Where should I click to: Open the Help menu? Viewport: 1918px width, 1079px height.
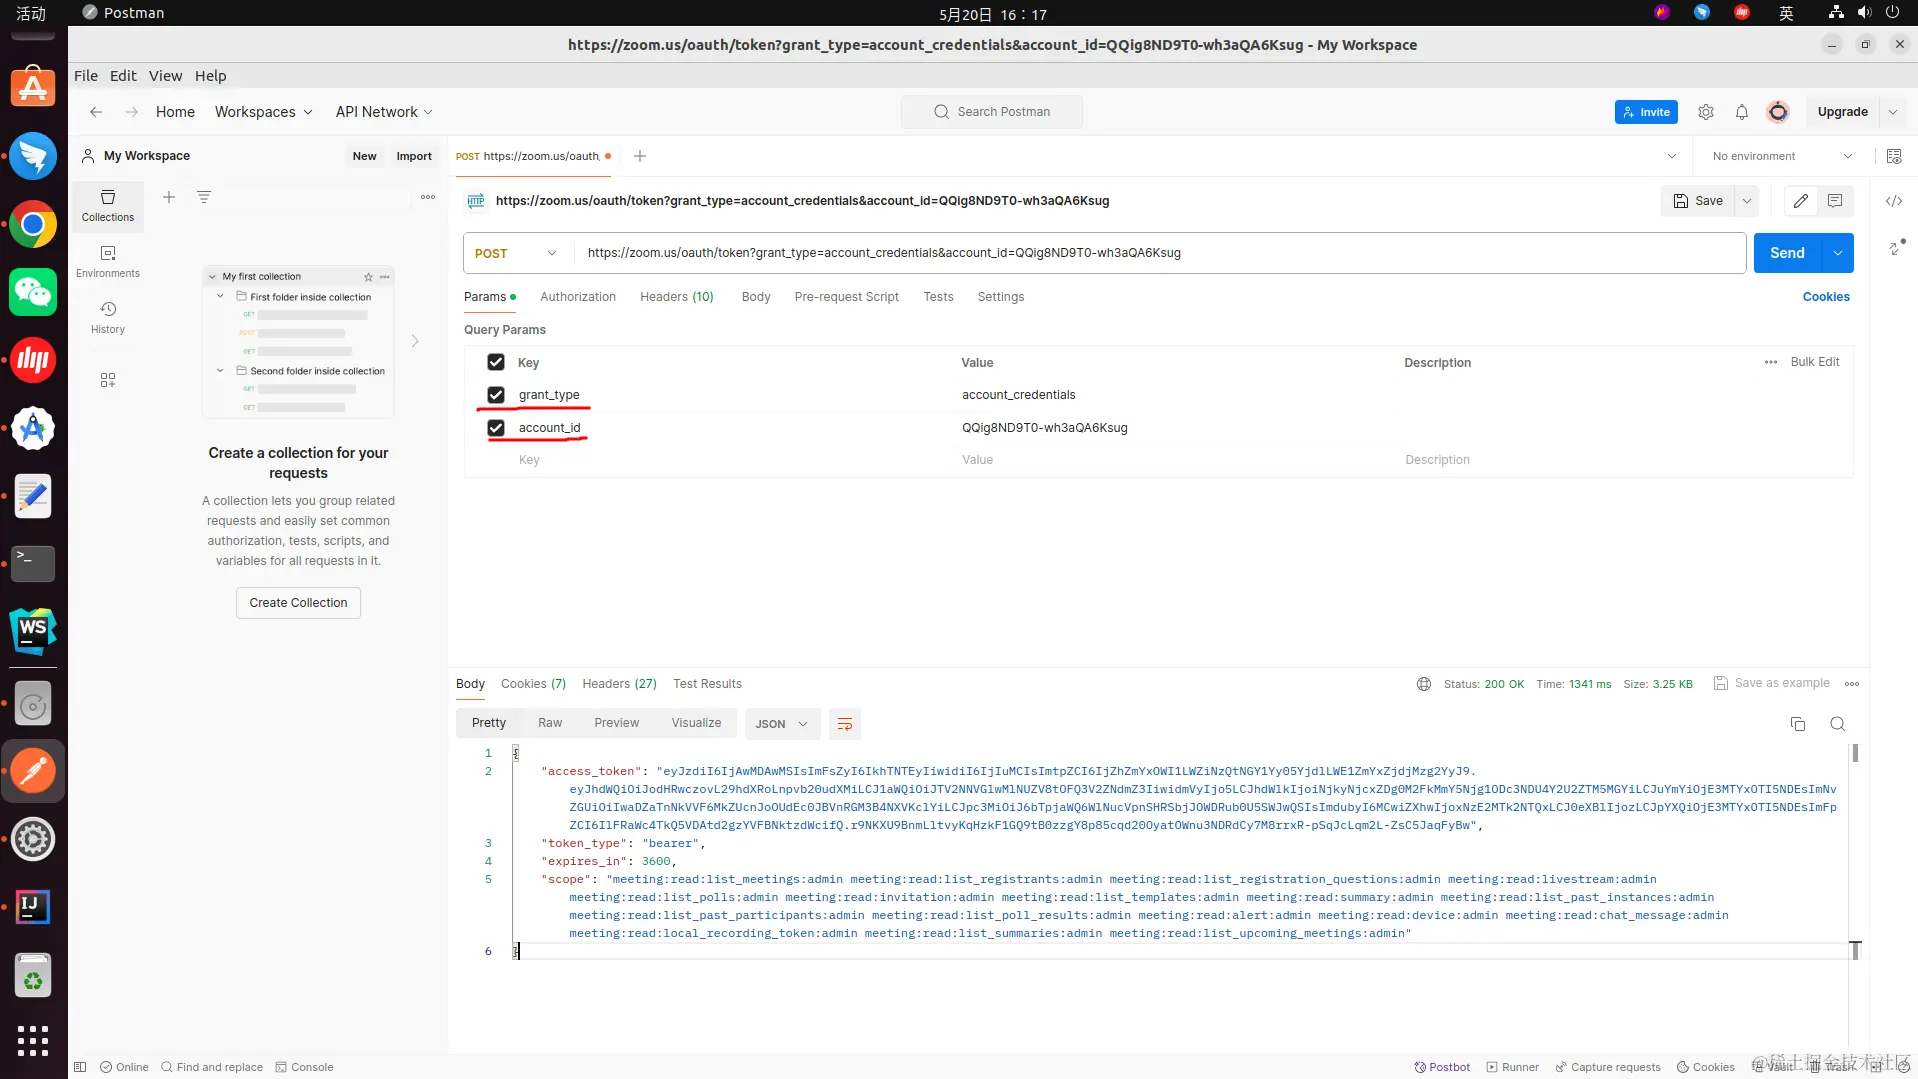coord(210,76)
